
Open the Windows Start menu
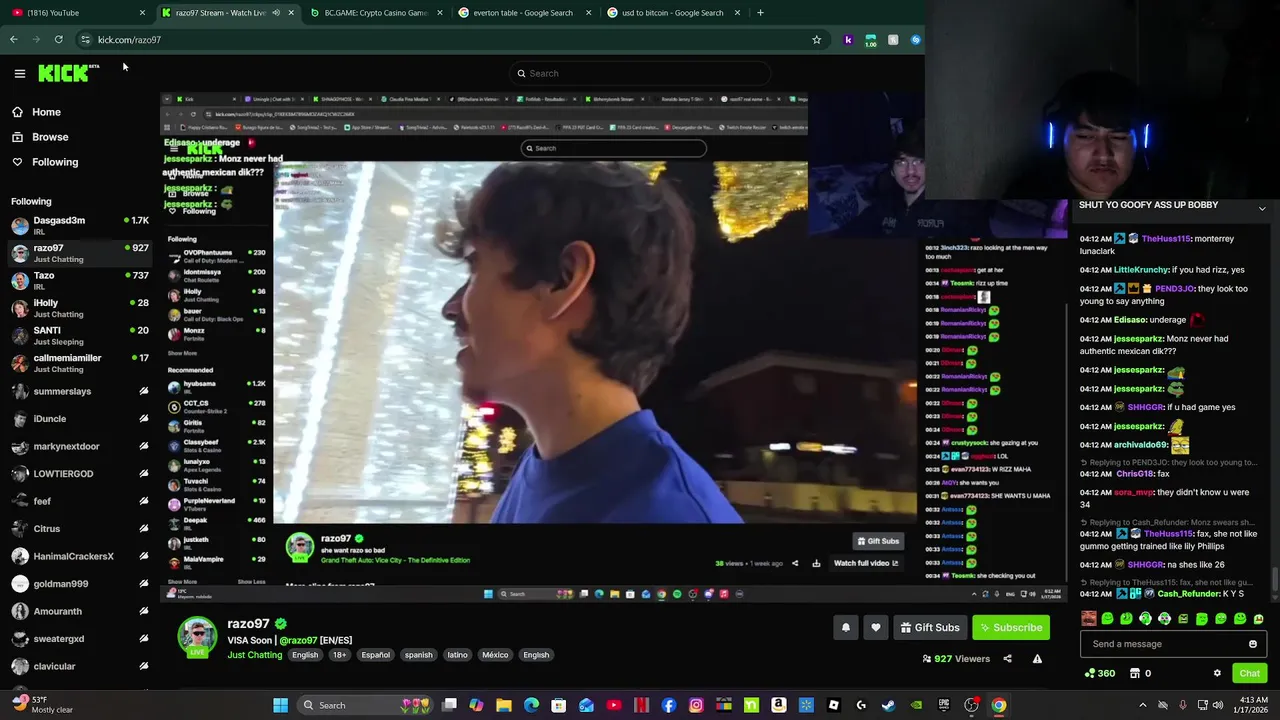point(281,705)
